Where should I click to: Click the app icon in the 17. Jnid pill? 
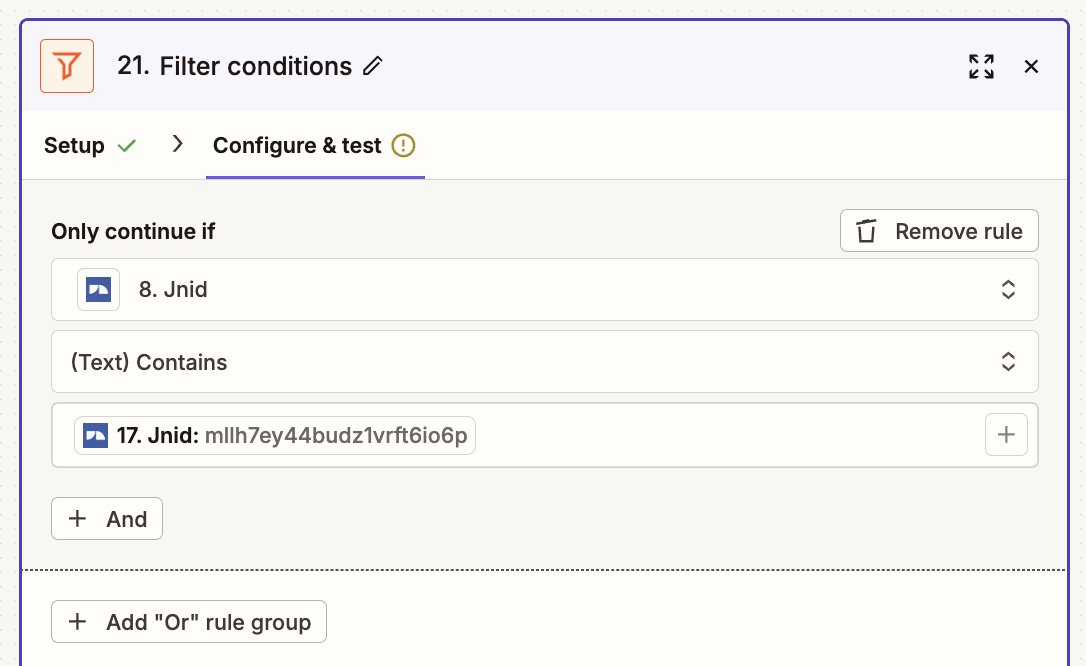click(96, 435)
